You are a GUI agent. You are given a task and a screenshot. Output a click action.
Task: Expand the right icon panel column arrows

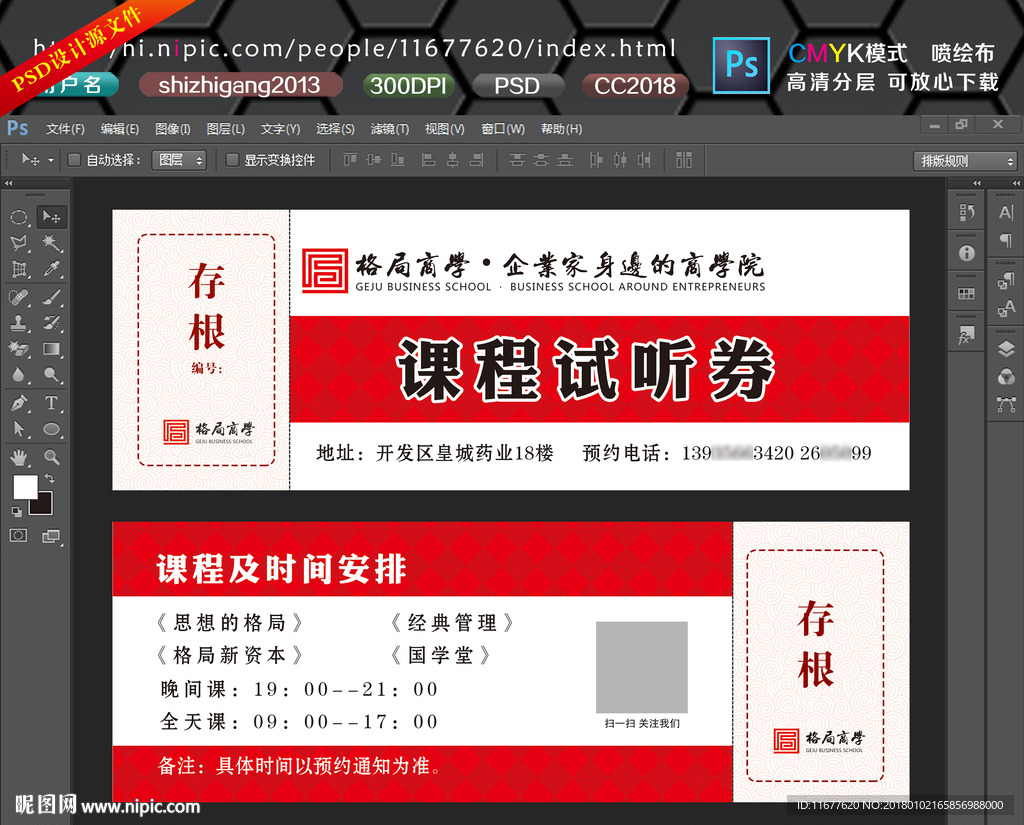coord(1016,184)
